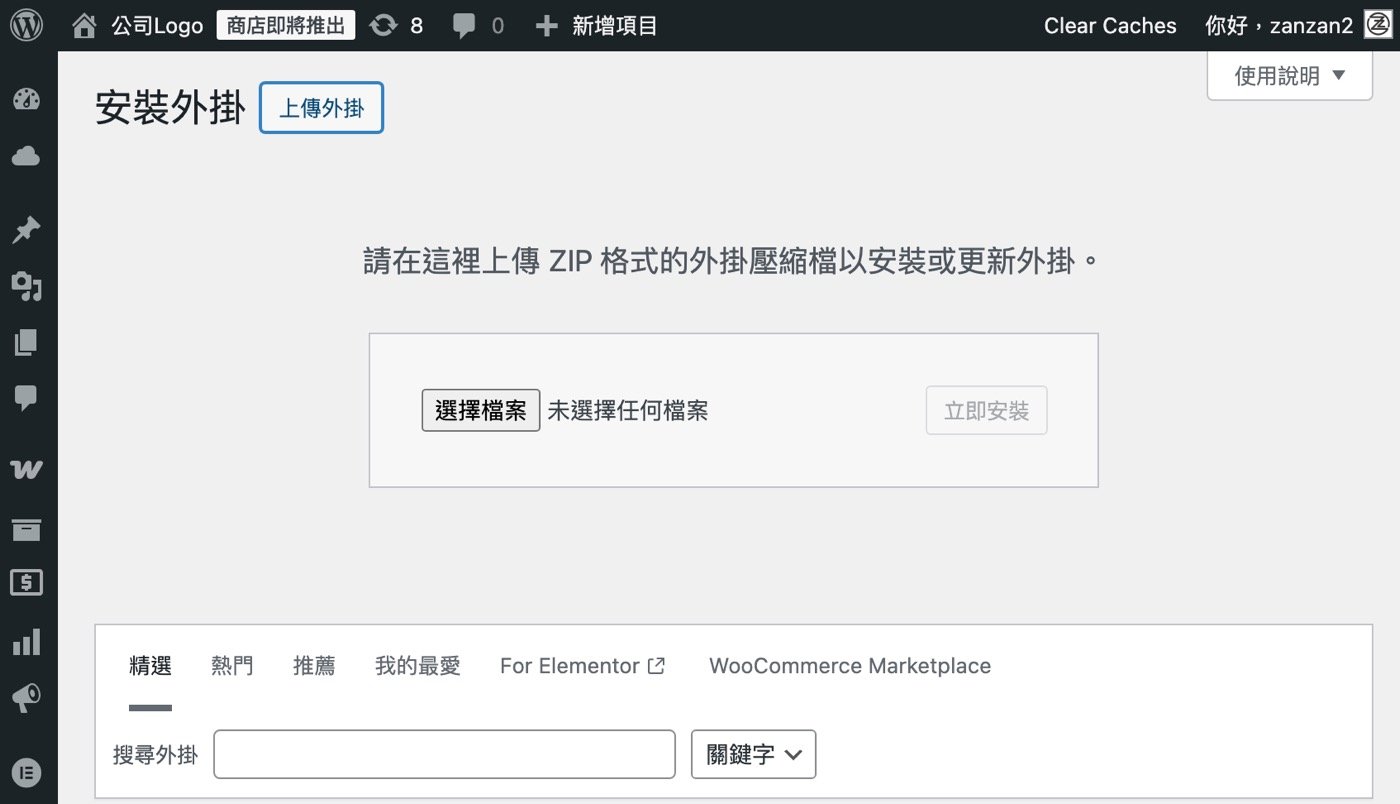Open the zanzan2 user avatar menu
Viewport: 1400px width, 804px height.
tap(1377, 24)
